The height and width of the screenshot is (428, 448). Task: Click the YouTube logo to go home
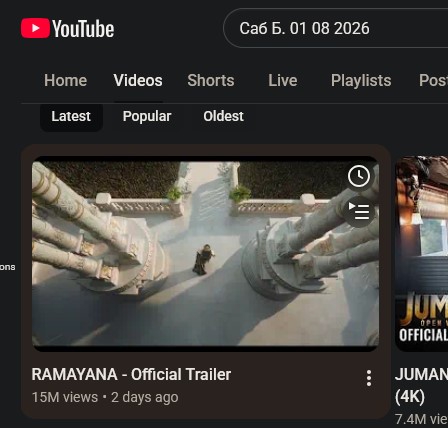click(x=67, y=28)
